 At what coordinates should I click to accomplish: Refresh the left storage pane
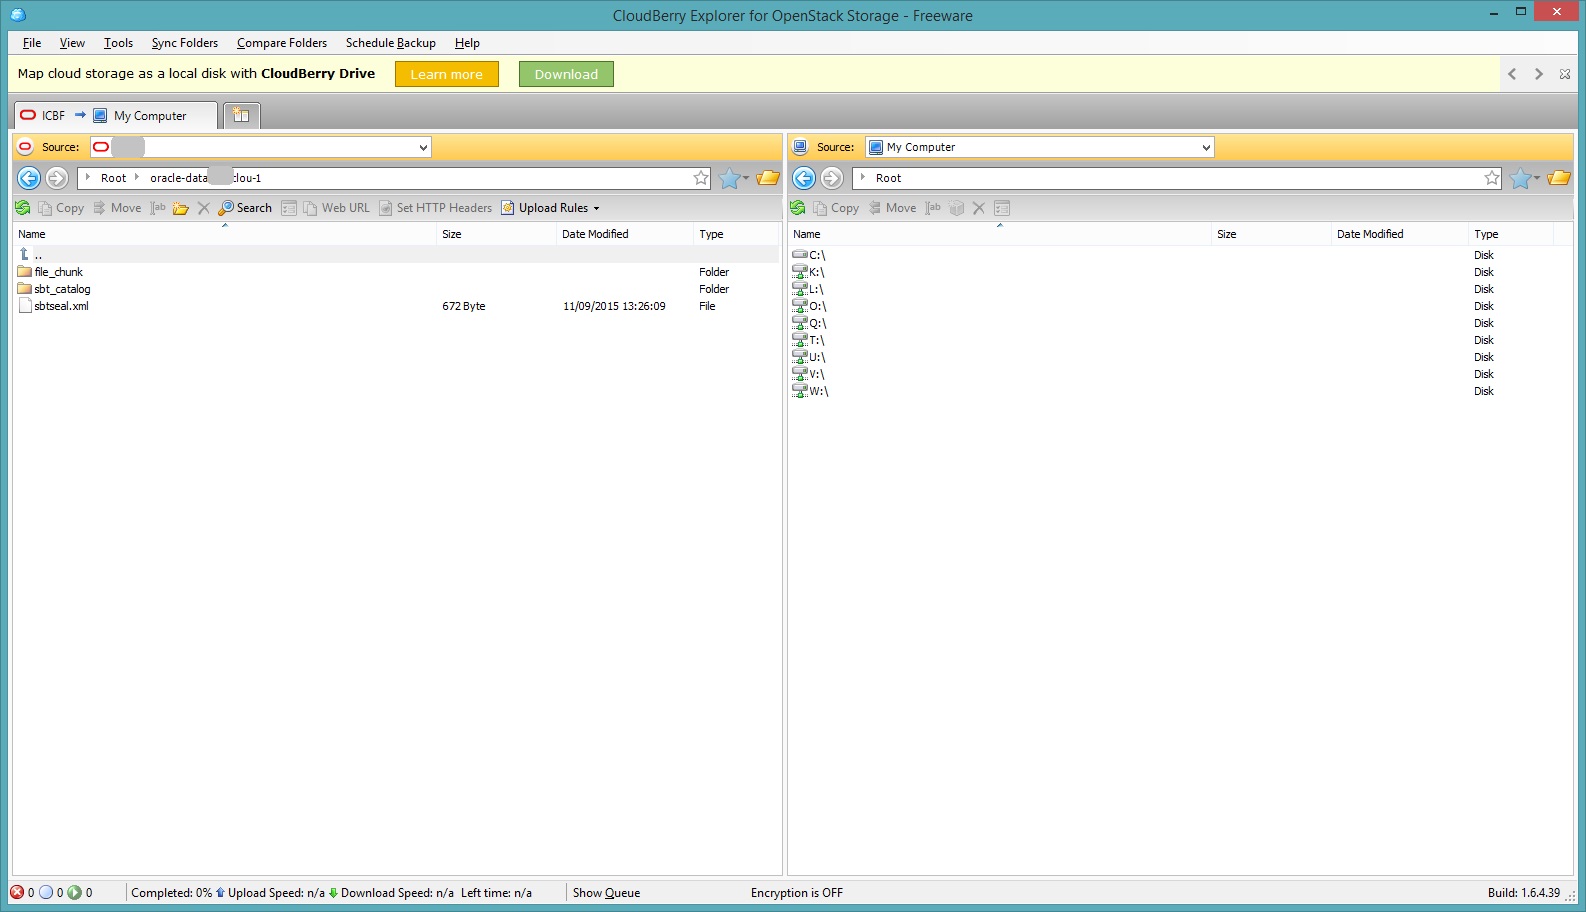[x=23, y=208]
